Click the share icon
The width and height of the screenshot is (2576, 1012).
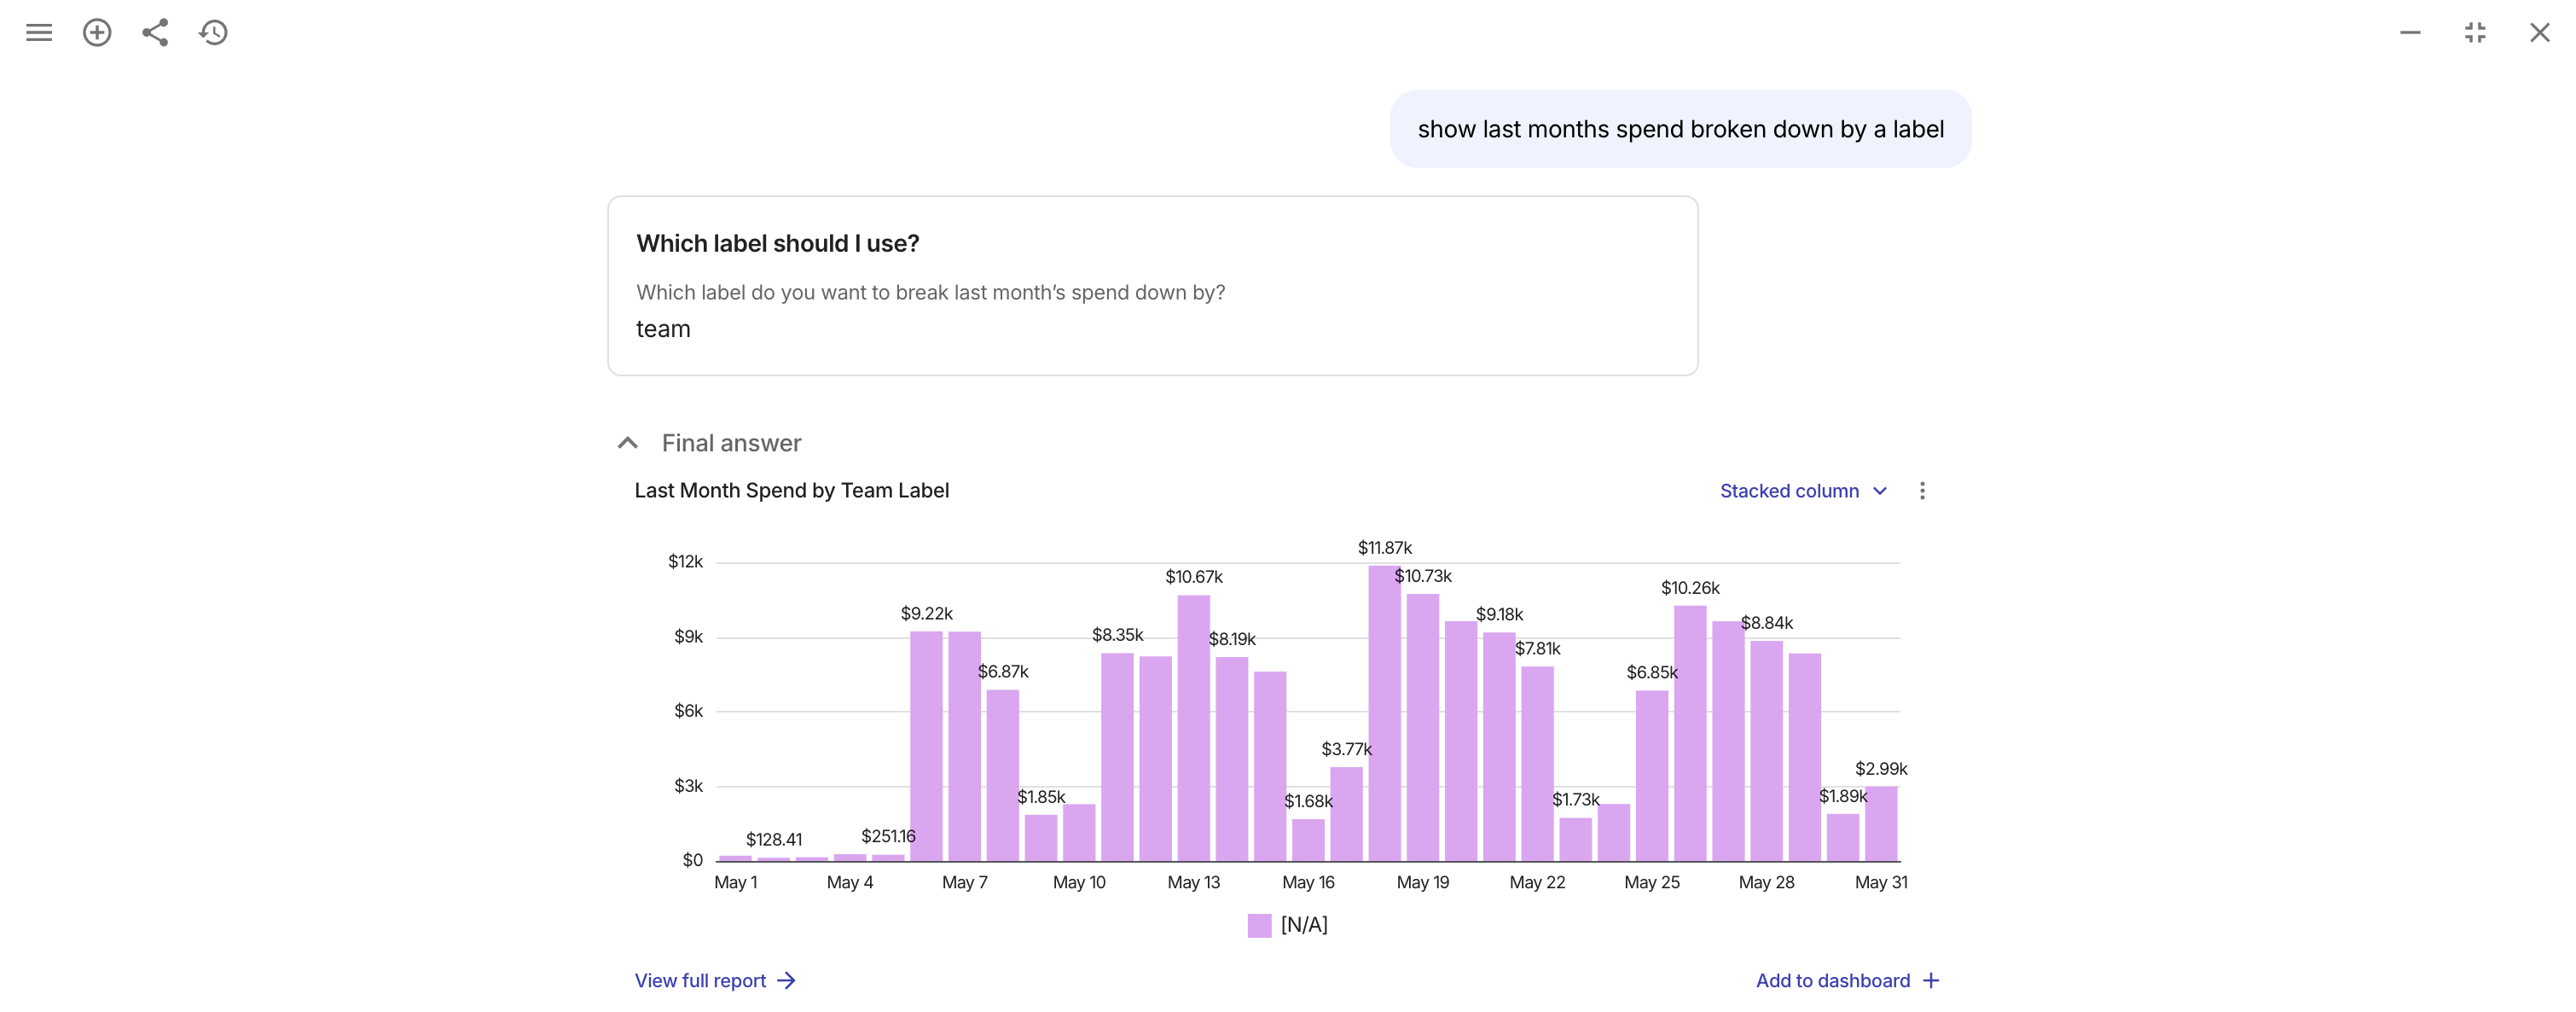(155, 33)
